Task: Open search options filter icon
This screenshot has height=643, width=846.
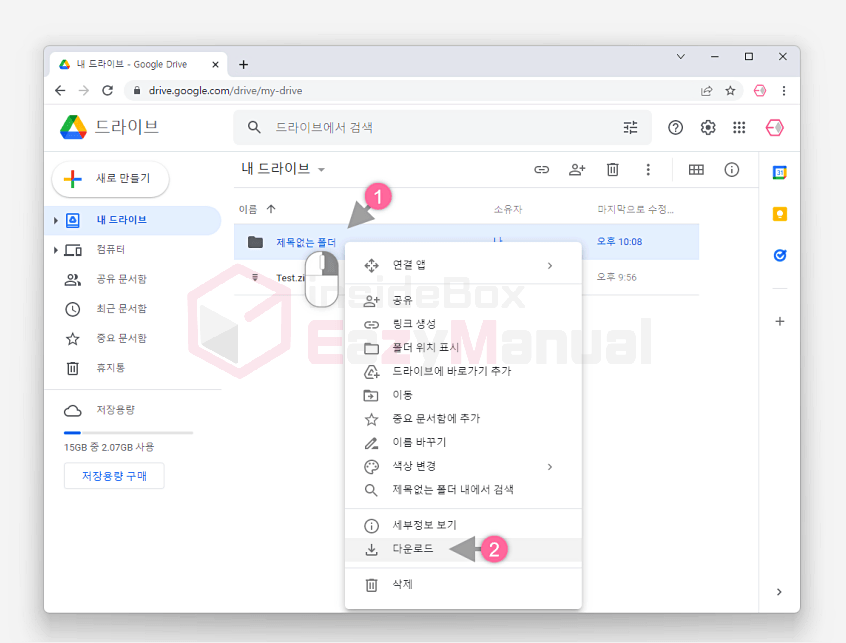Action: (x=630, y=127)
